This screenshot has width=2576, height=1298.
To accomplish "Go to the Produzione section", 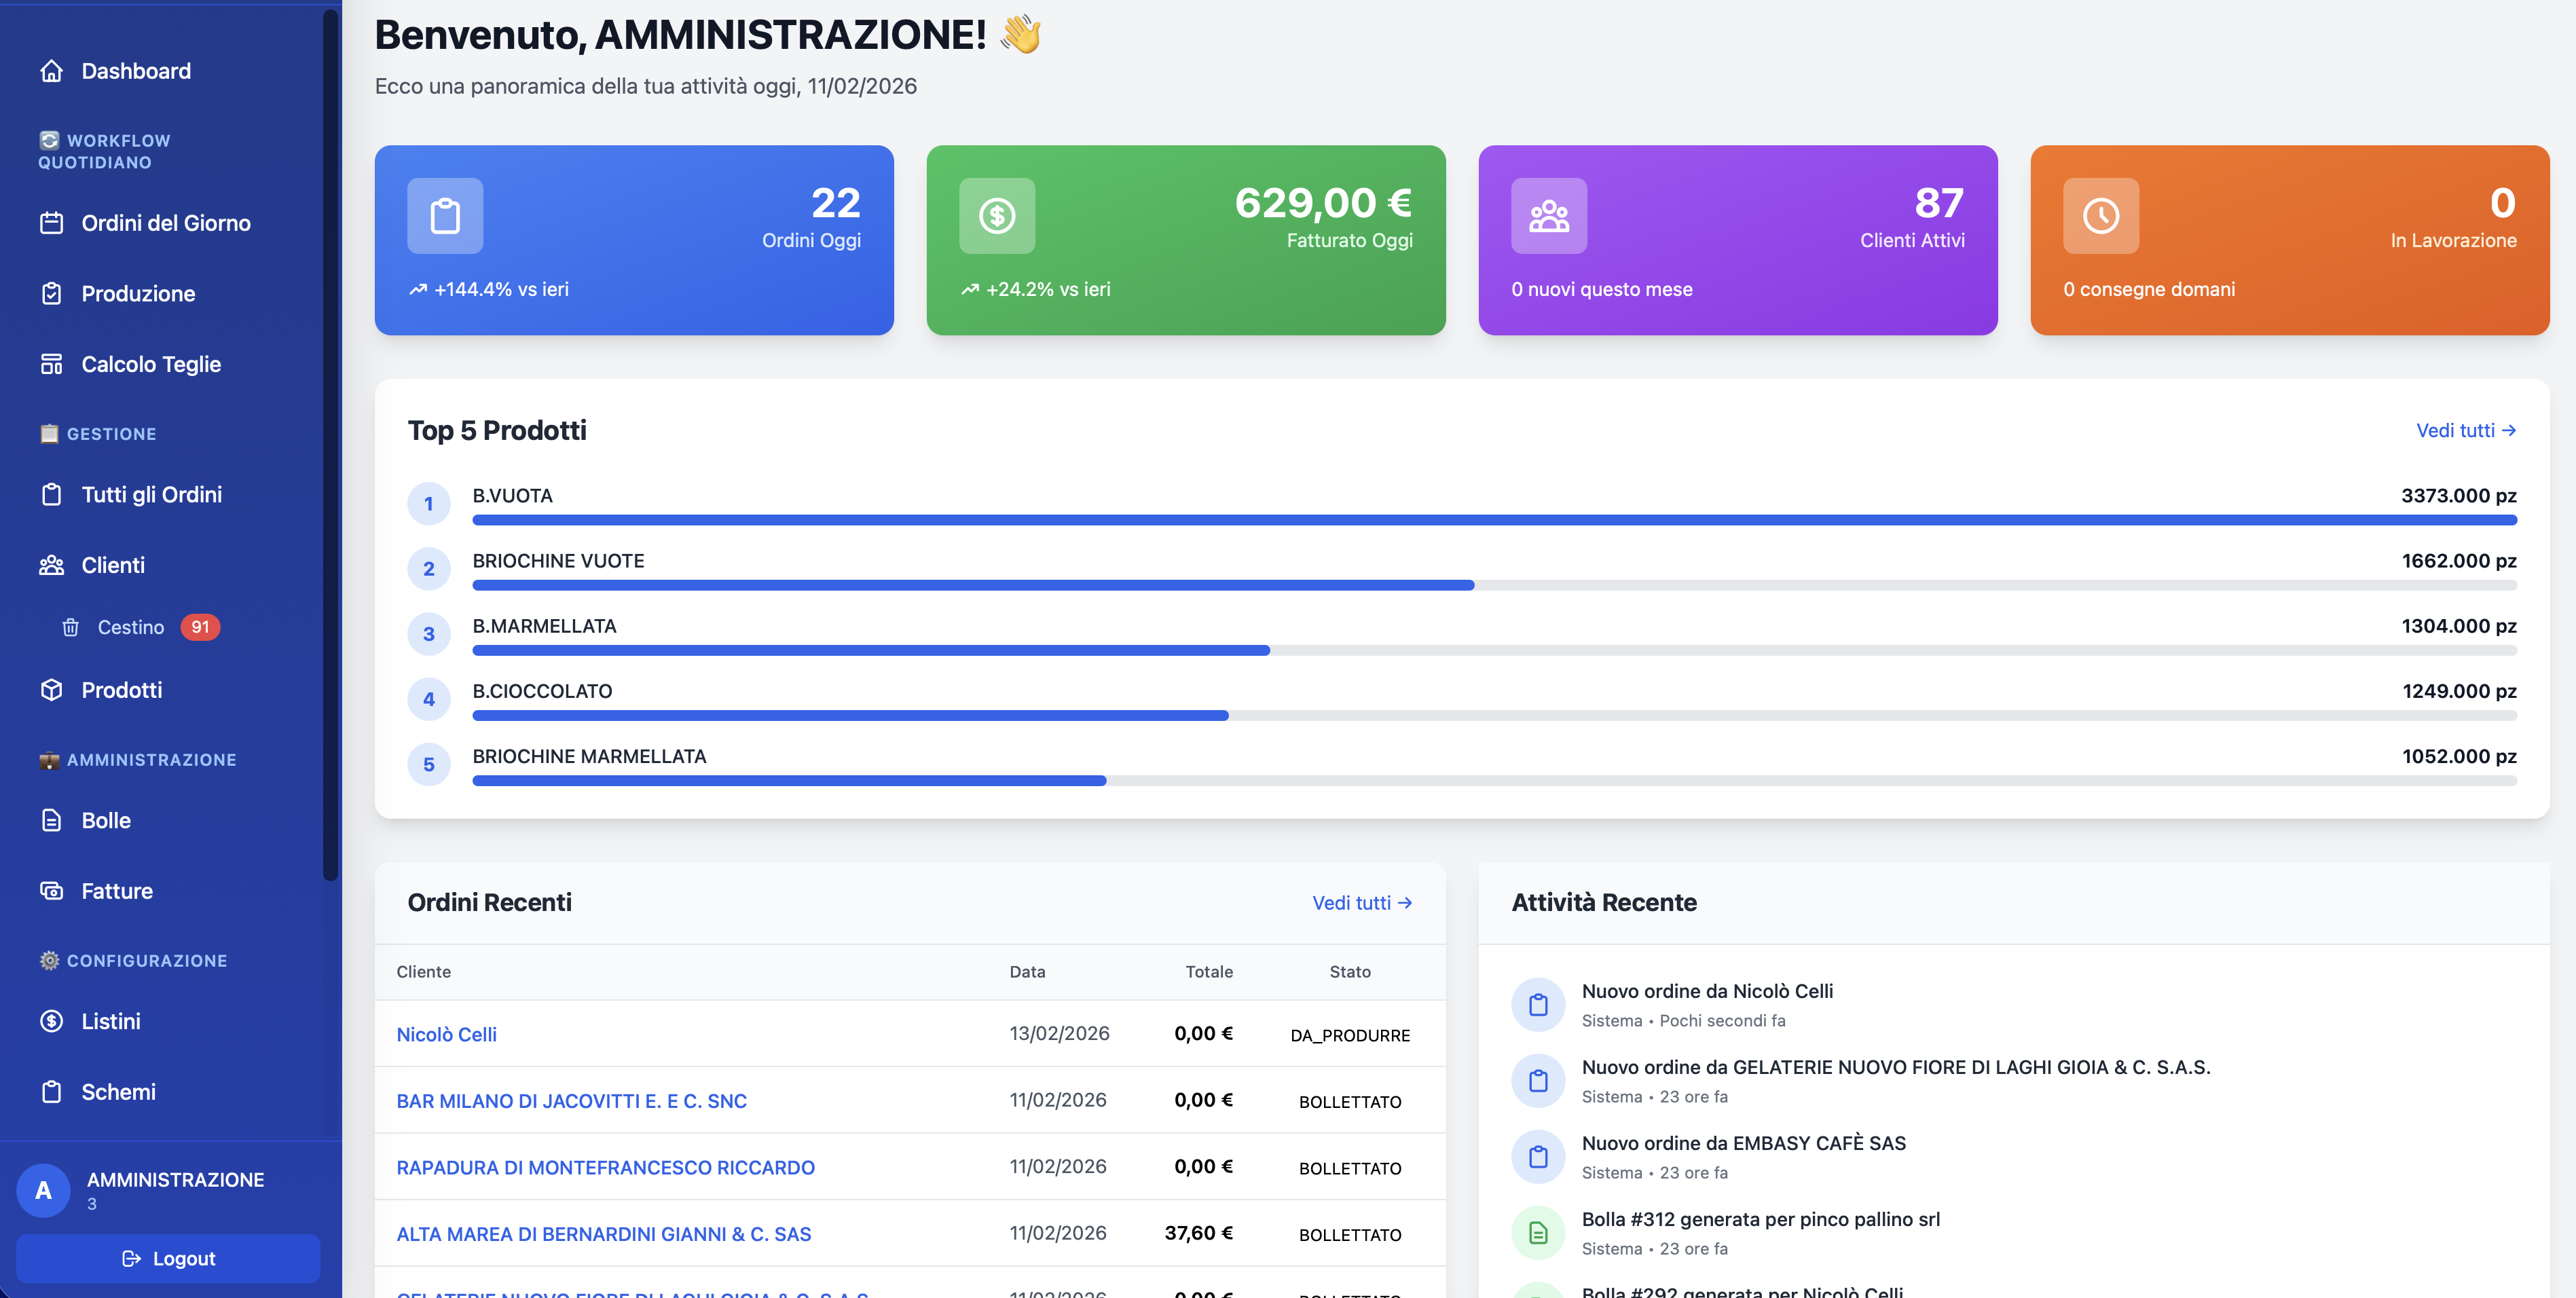I will pyautogui.click(x=138, y=294).
